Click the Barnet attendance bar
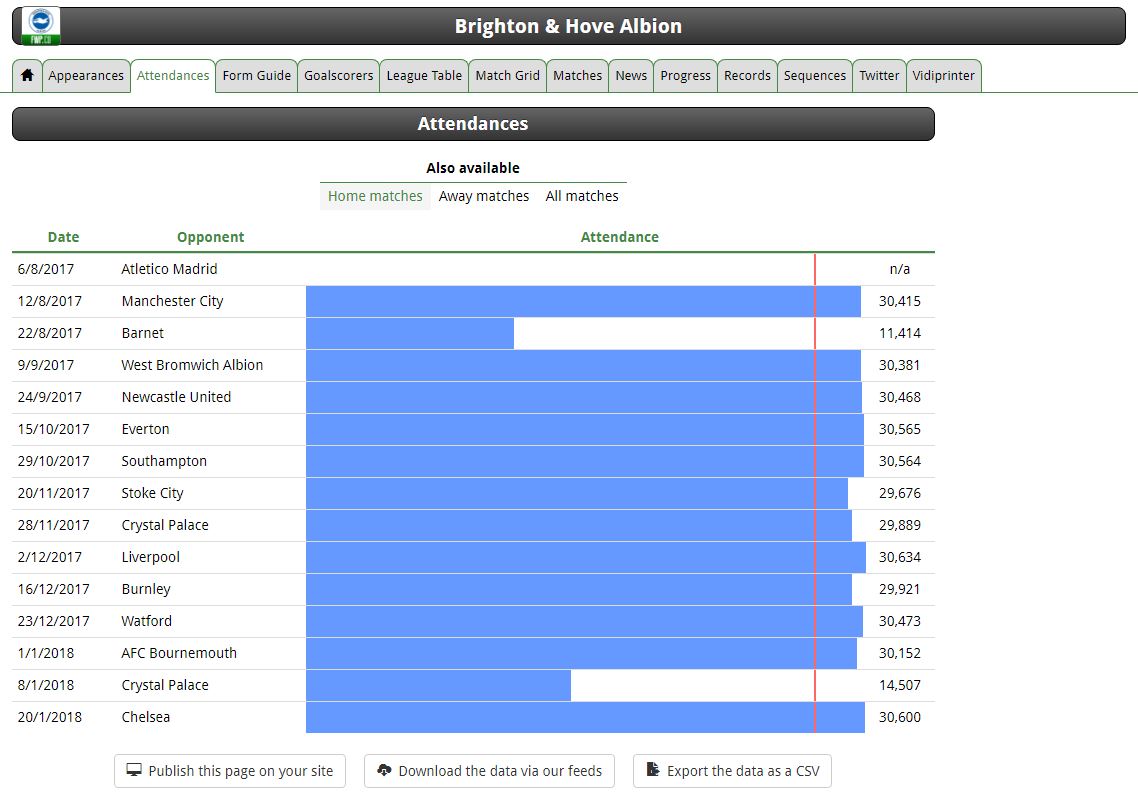This screenshot has height=802, width=1138. tap(409, 333)
